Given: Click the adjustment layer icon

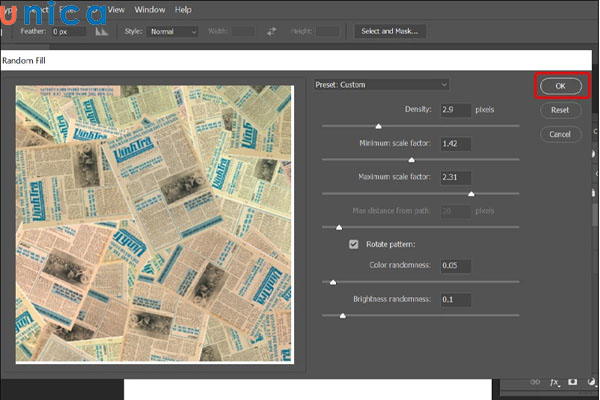Looking at the screenshot, I should (590, 382).
